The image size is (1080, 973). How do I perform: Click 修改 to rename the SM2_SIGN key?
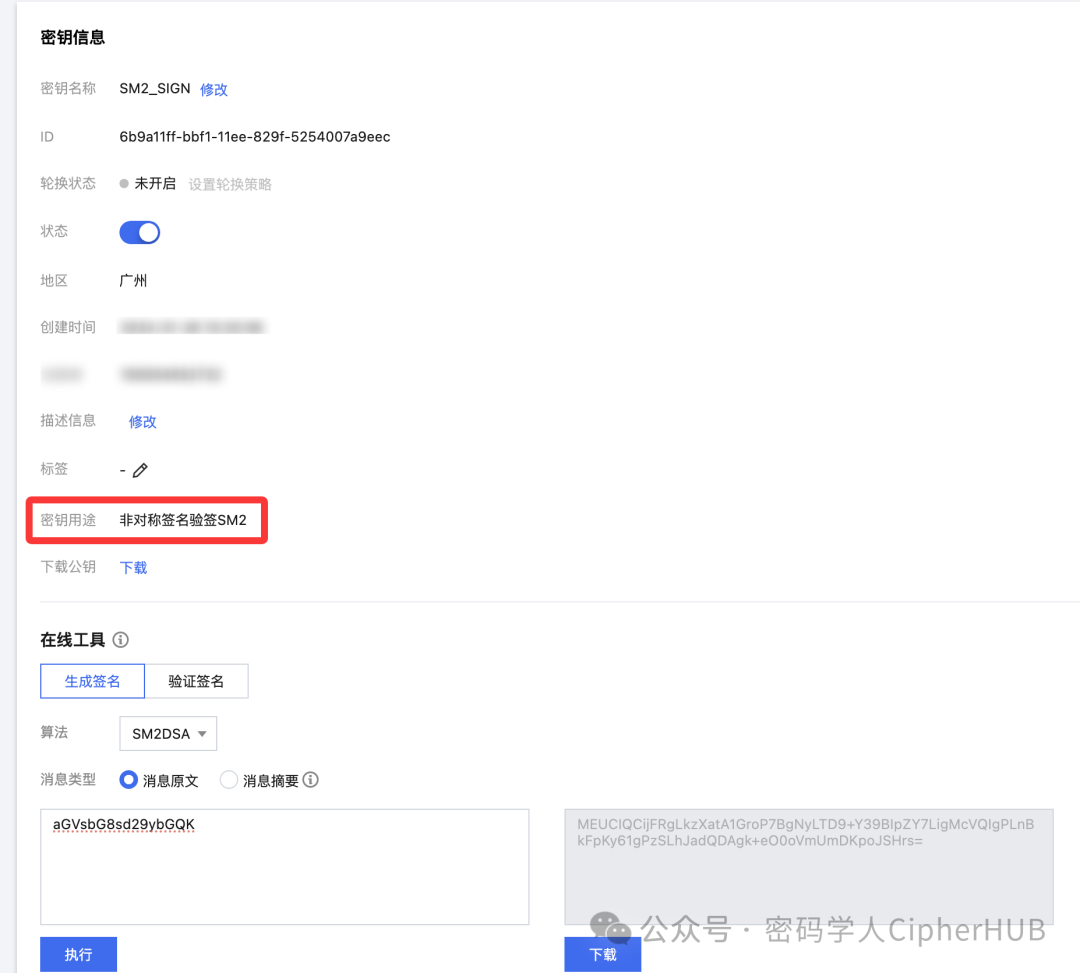[213, 89]
